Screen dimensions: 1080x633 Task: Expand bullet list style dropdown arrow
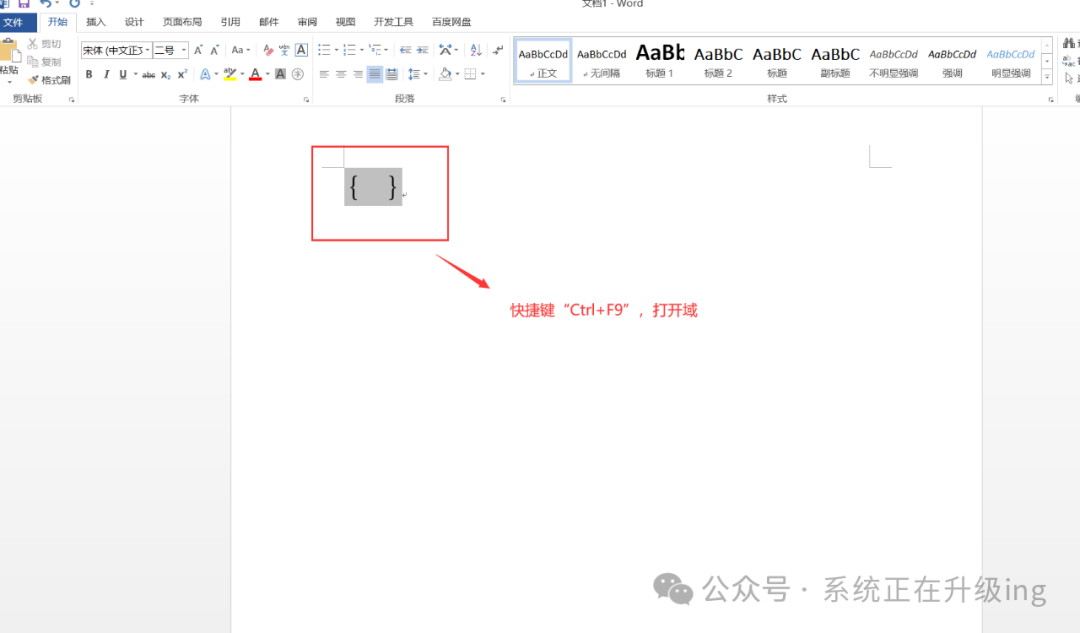coord(336,50)
